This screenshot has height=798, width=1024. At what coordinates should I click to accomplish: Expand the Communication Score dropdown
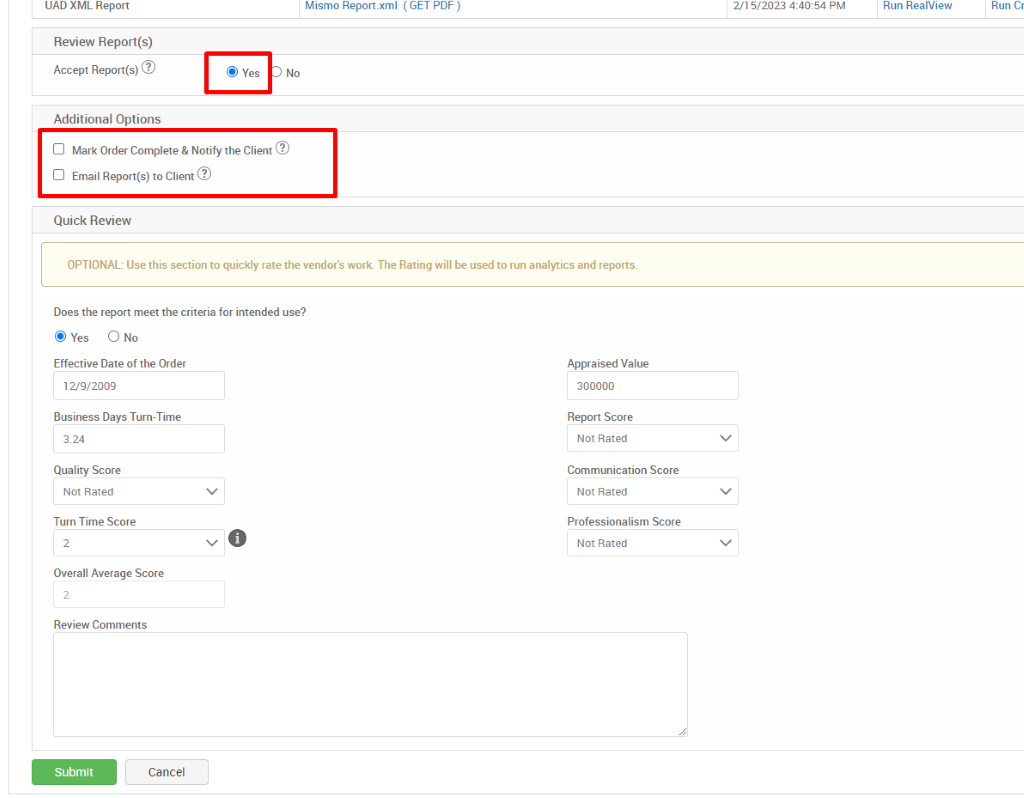pyautogui.click(x=652, y=491)
